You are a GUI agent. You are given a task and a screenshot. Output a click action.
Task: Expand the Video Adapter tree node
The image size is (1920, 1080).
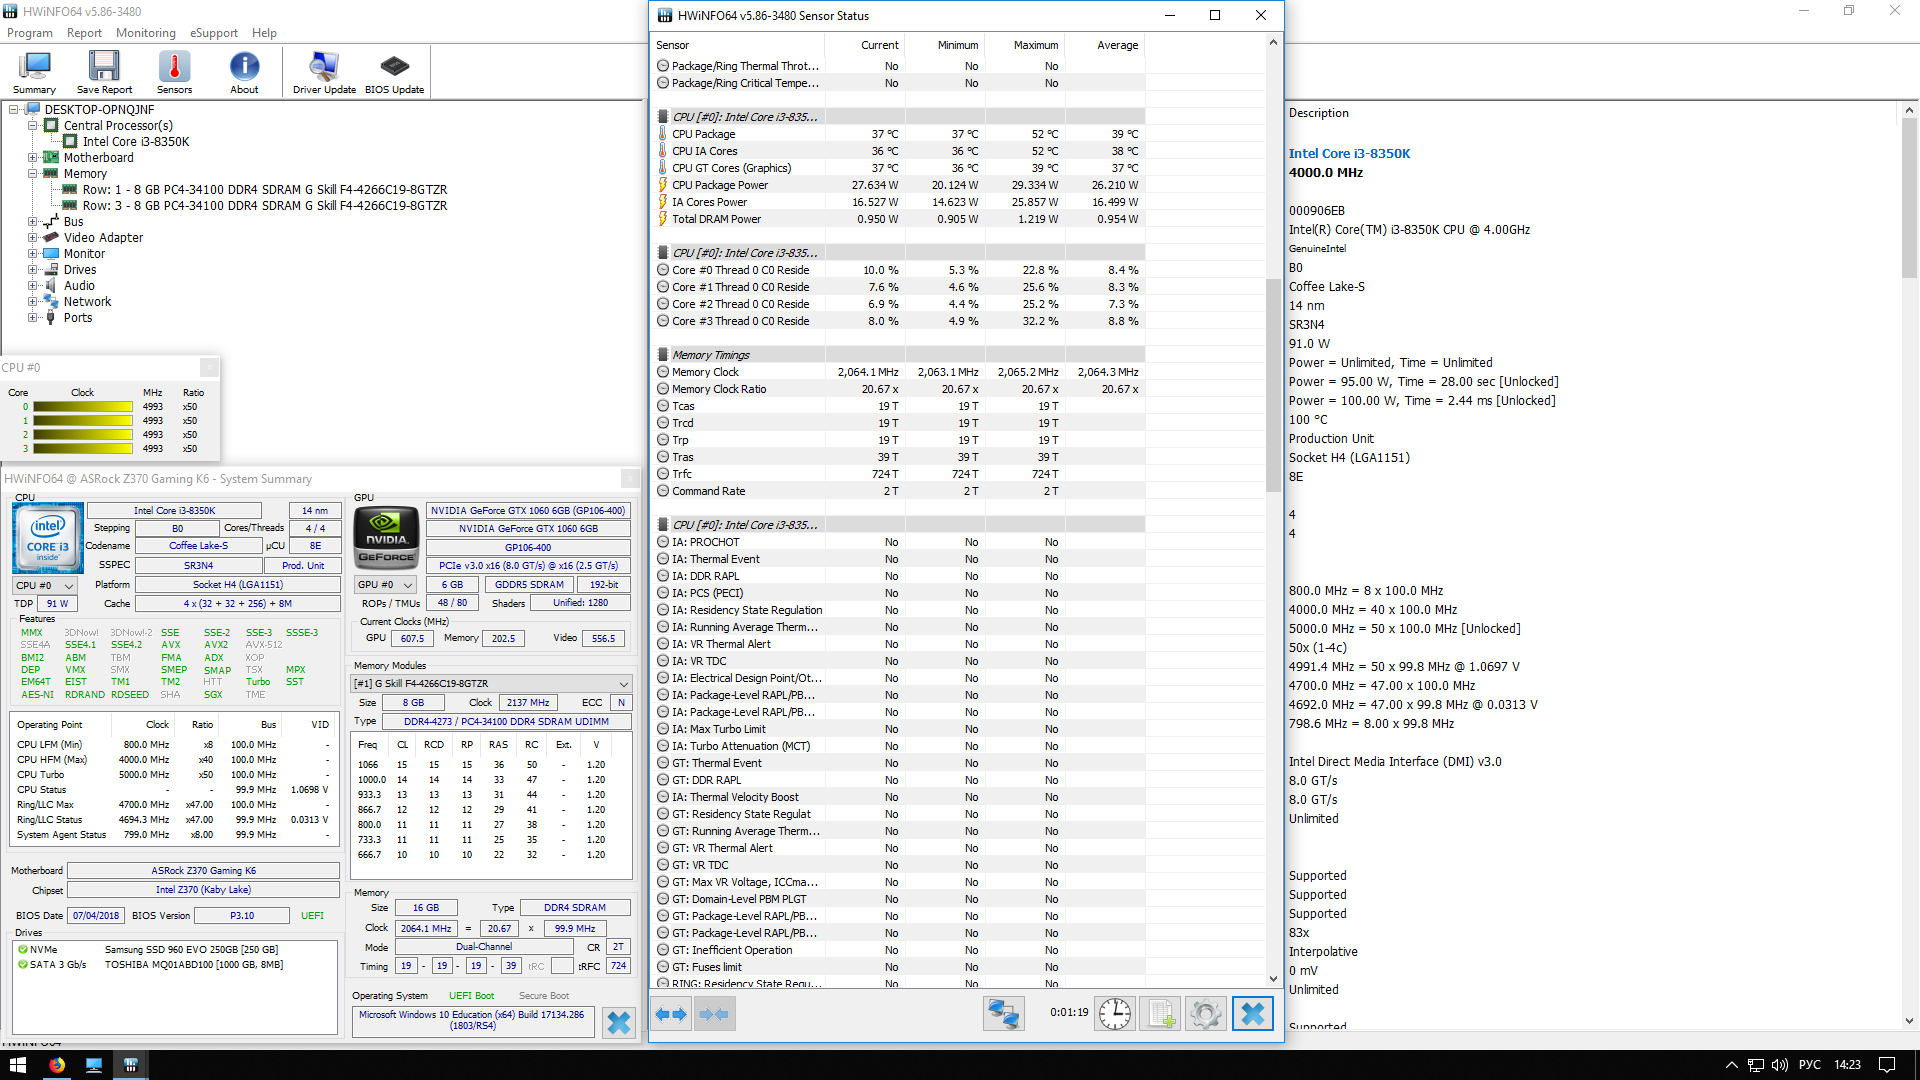(x=33, y=238)
